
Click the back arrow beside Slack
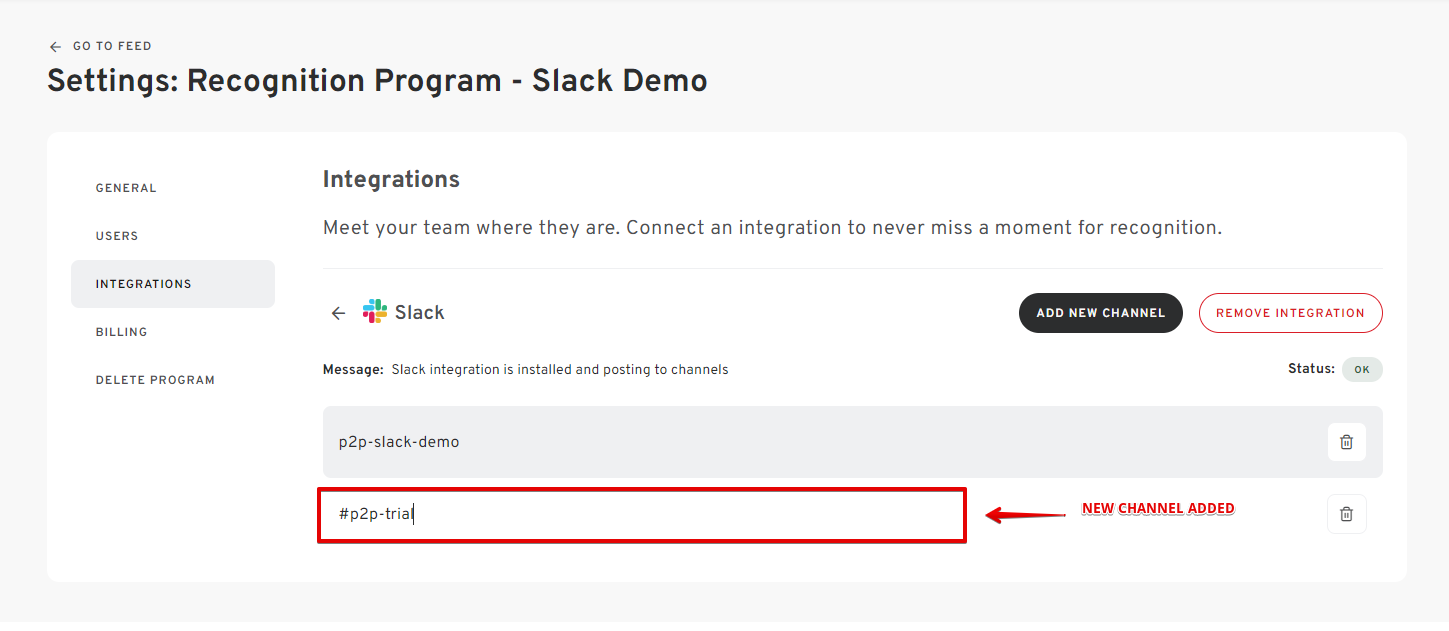click(x=338, y=313)
